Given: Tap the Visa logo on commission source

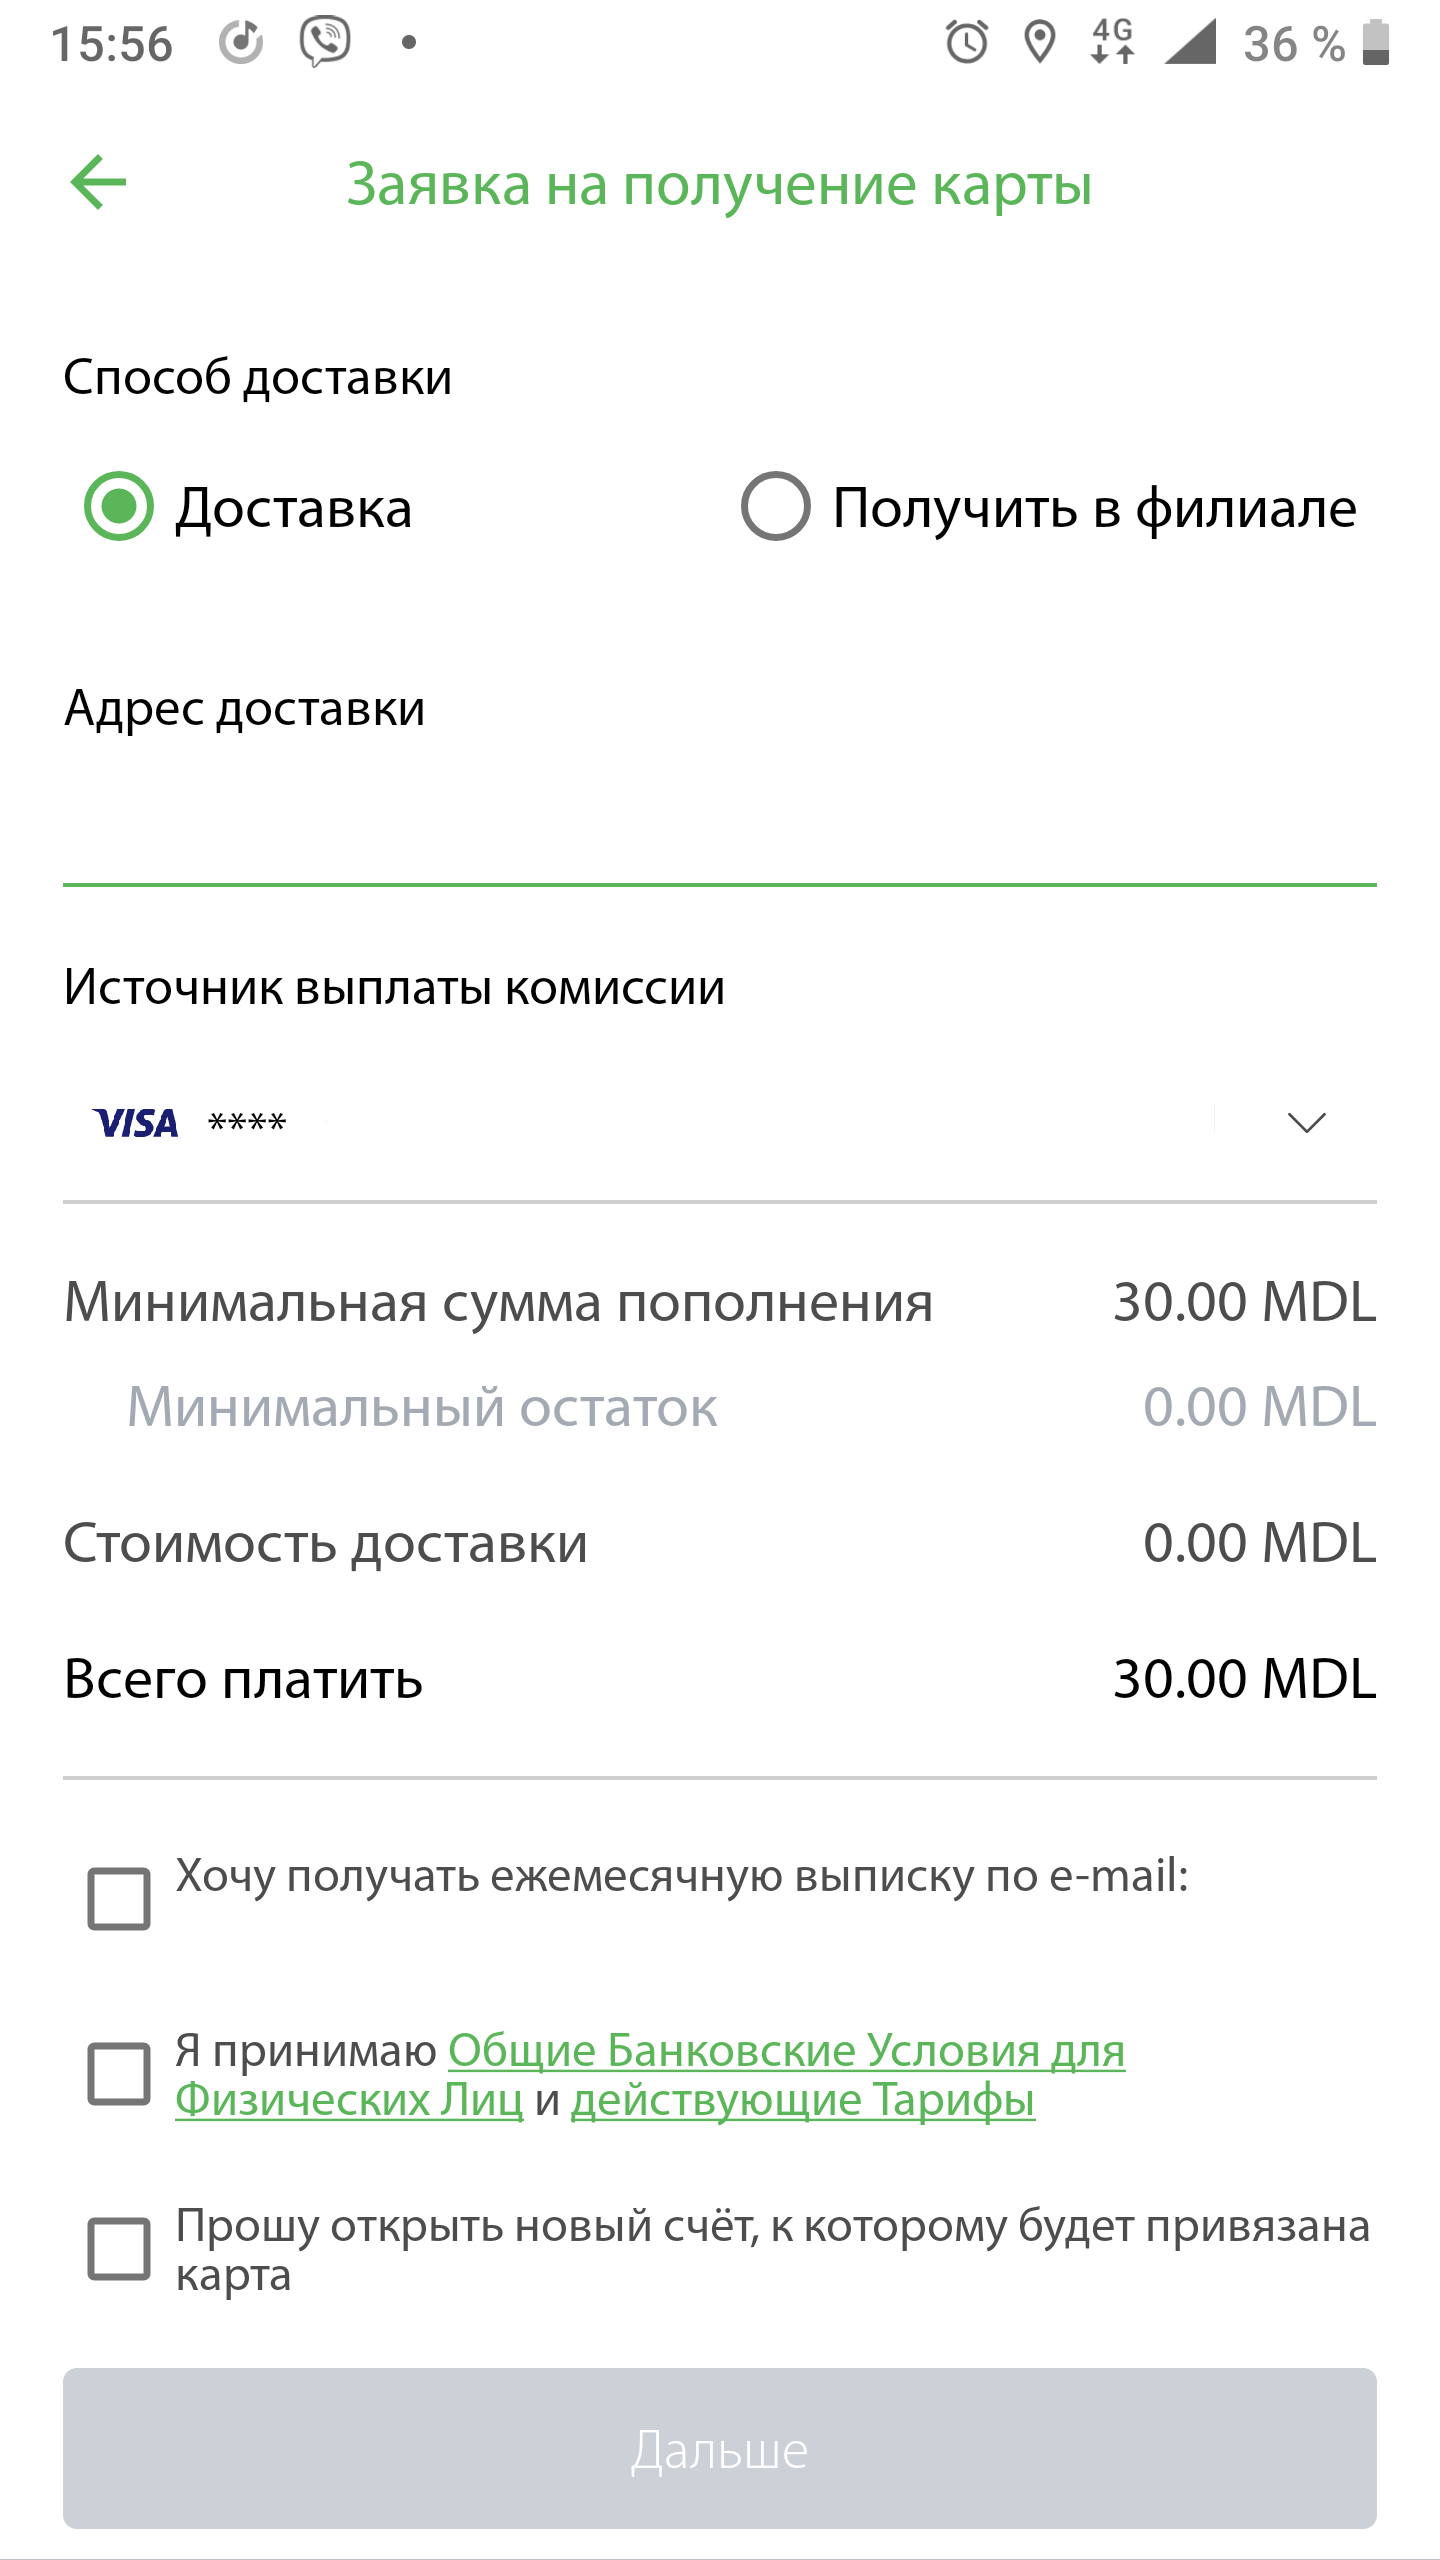Looking at the screenshot, I should click(135, 1123).
